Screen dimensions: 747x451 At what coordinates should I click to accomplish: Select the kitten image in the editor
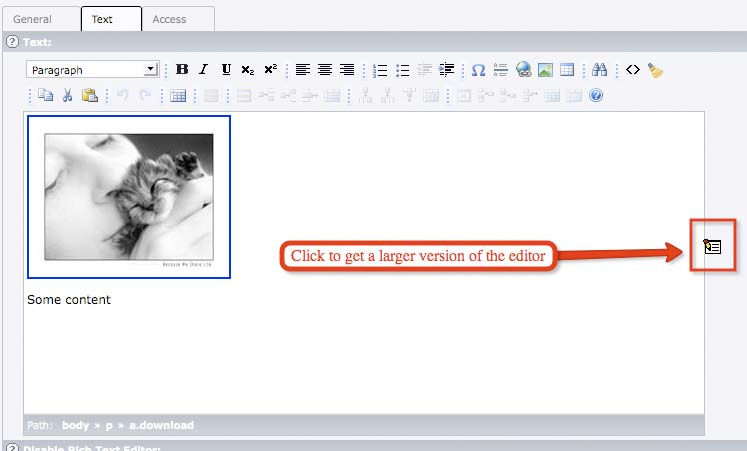coord(129,197)
